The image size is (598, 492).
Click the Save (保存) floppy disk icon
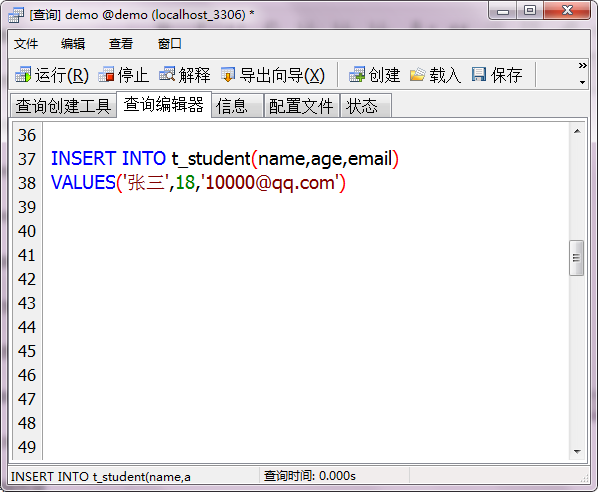(x=479, y=74)
